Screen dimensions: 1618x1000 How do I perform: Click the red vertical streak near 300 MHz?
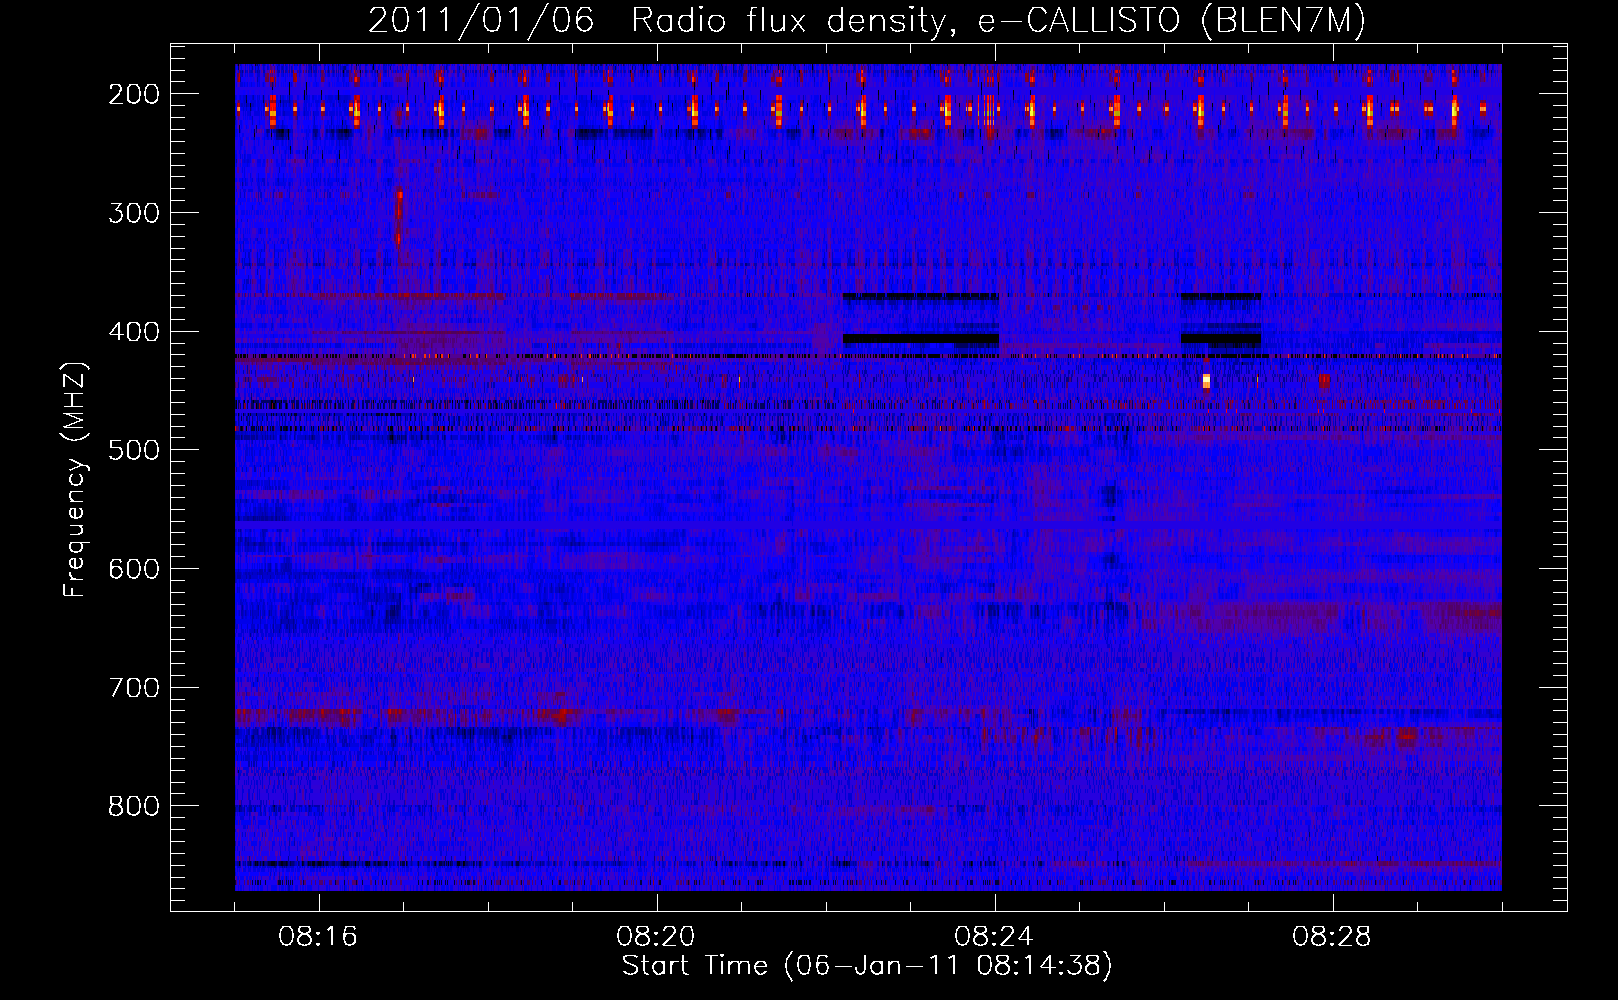[399, 218]
